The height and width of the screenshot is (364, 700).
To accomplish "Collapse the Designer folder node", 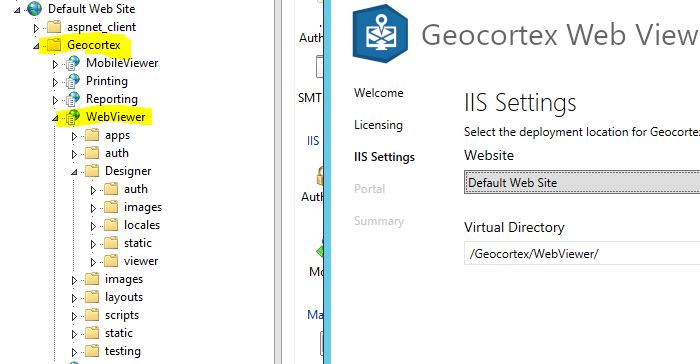I will (x=74, y=172).
